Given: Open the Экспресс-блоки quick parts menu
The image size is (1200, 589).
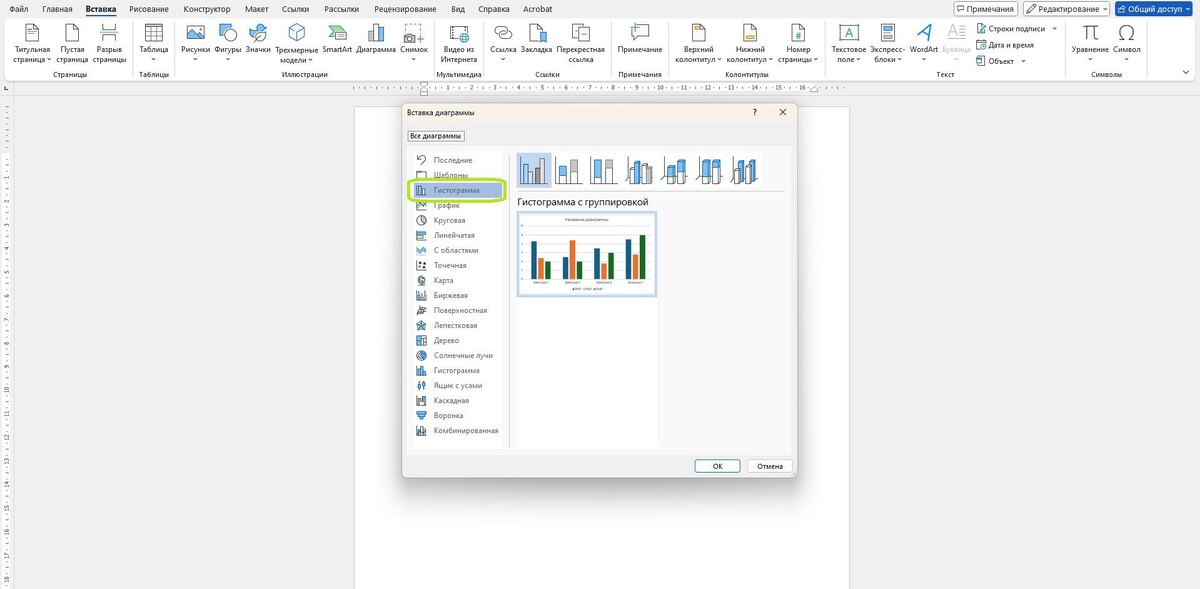Looking at the screenshot, I should 886,43.
